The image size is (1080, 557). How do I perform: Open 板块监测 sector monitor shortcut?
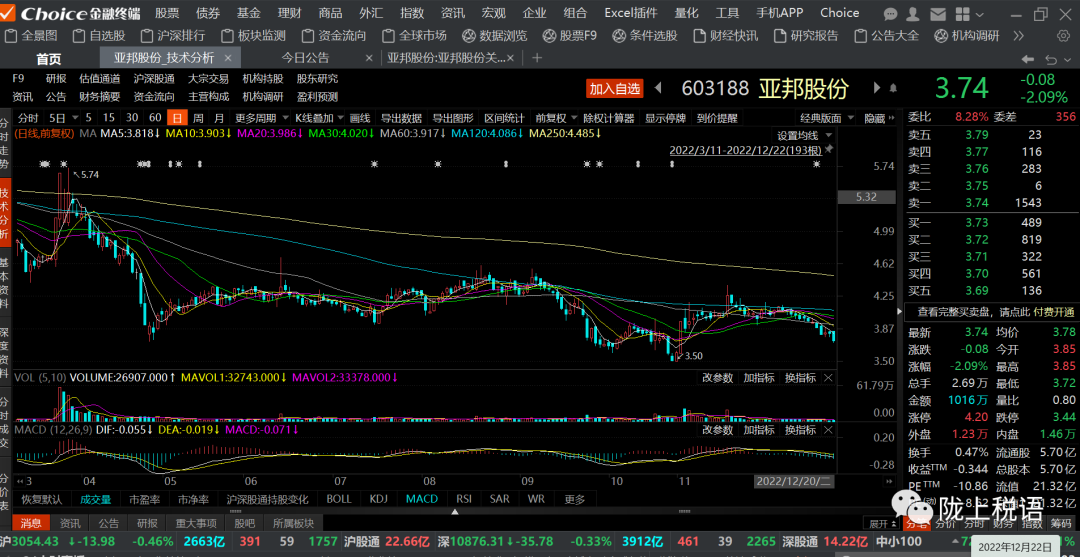(x=253, y=36)
